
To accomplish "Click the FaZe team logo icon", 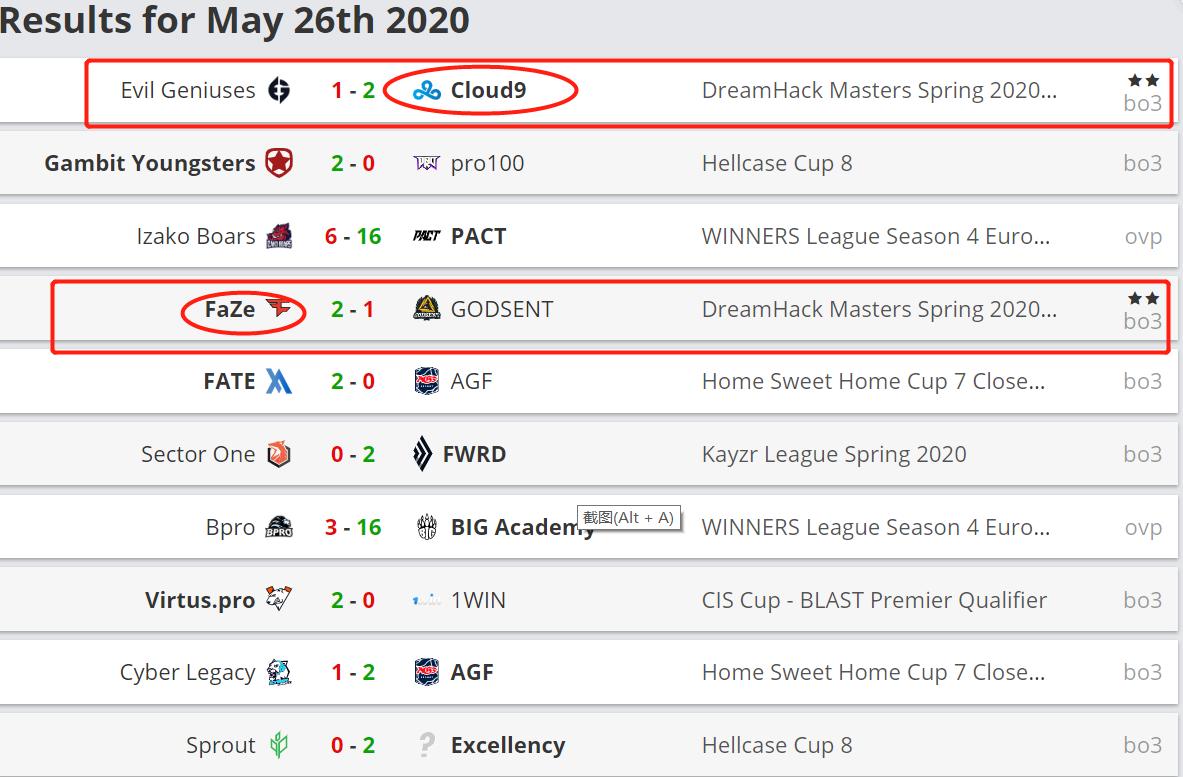I will pos(279,309).
